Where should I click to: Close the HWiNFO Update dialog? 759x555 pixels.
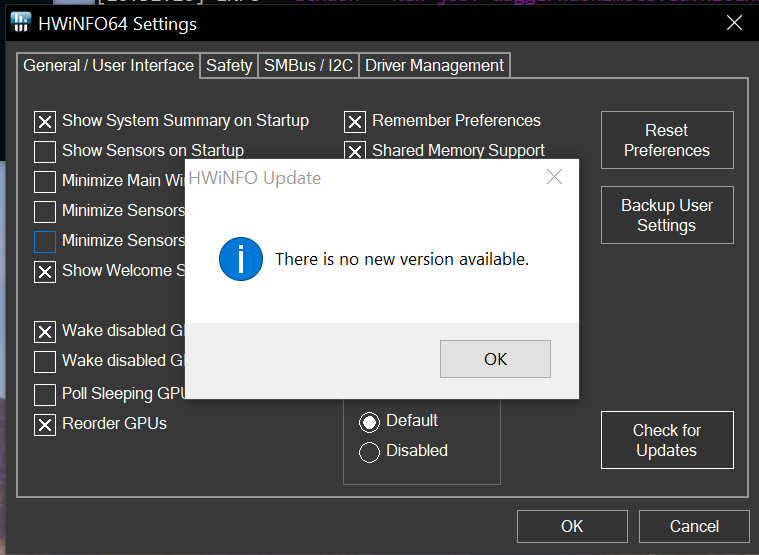554,177
